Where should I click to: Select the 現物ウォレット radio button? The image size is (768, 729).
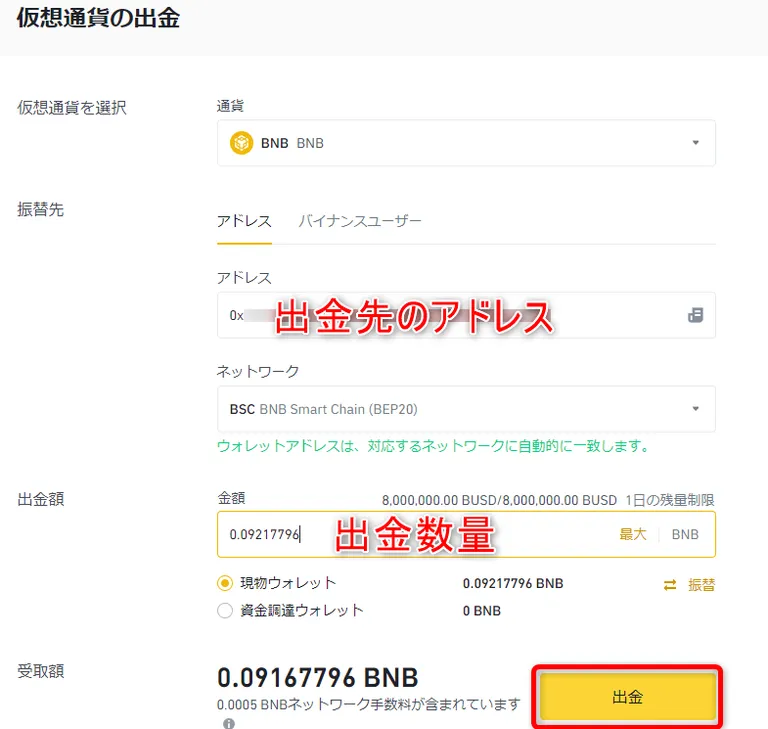(x=225, y=583)
